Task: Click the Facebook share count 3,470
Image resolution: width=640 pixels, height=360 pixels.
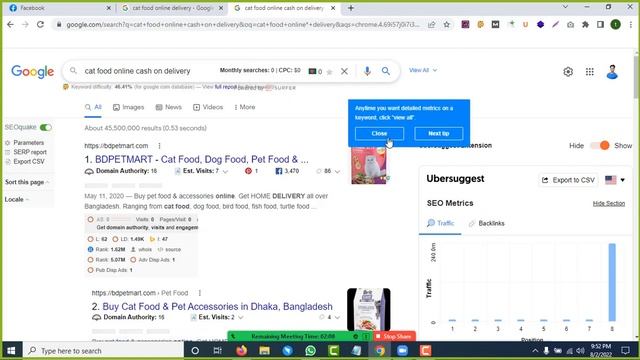Action: [x=287, y=171]
